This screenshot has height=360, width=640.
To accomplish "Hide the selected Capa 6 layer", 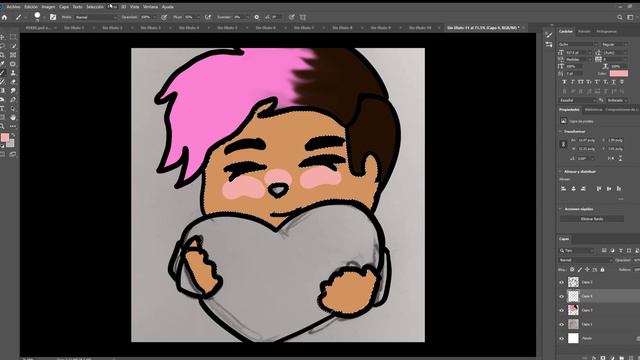I will click(562, 296).
